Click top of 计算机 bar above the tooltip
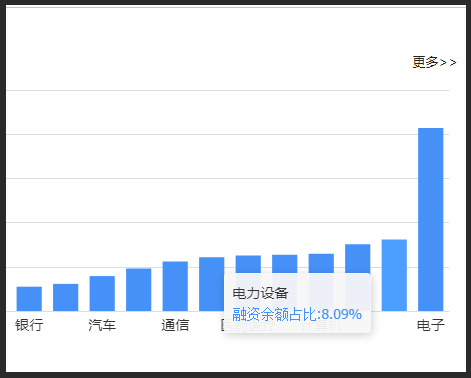The height and width of the screenshot is (378, 471). point(321,263)
